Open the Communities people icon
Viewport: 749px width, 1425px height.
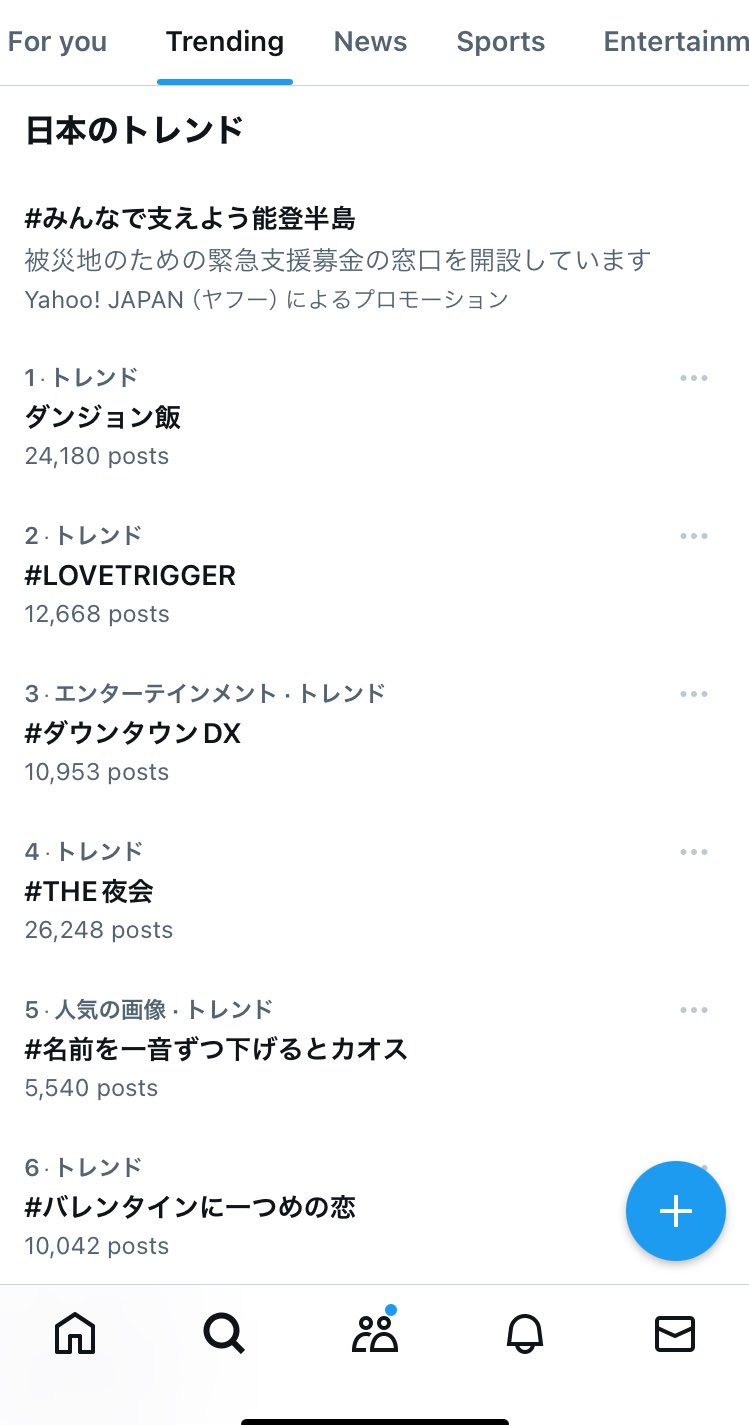[x=375, y=1333]
